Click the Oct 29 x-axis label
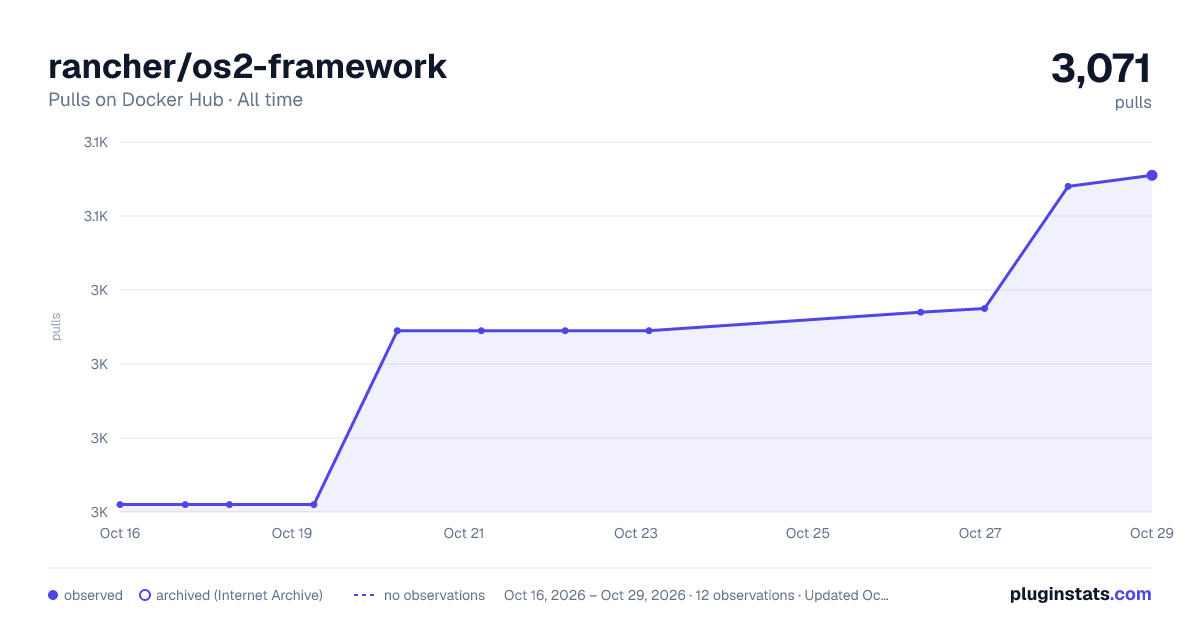The image size is (1200, 630). tap(1150, 533)
